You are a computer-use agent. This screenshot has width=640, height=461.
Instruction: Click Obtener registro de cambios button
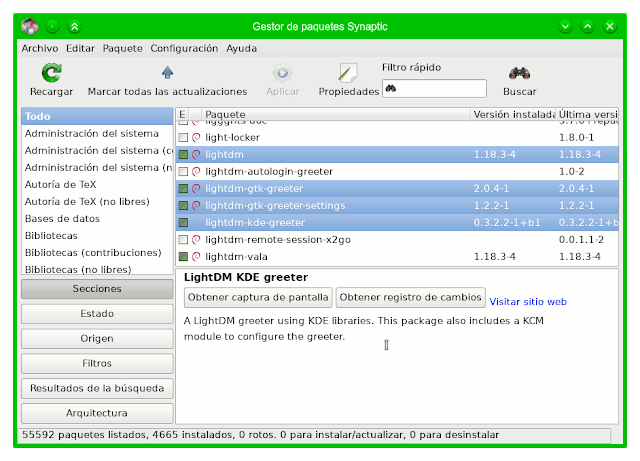[x=410, y=297]
